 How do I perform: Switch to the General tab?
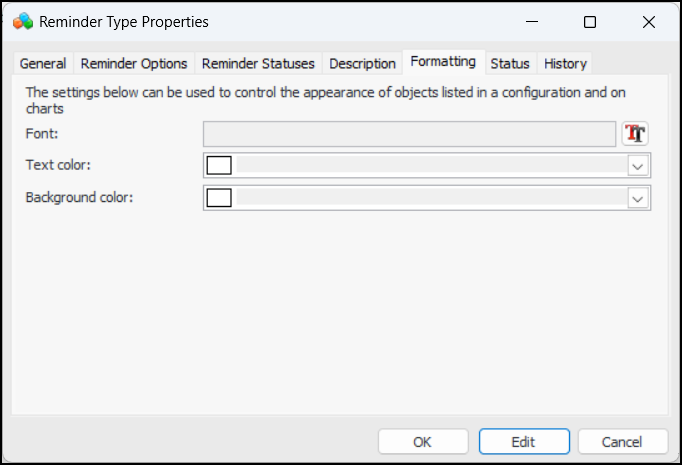pyautogui.click(x=43, y=63)
